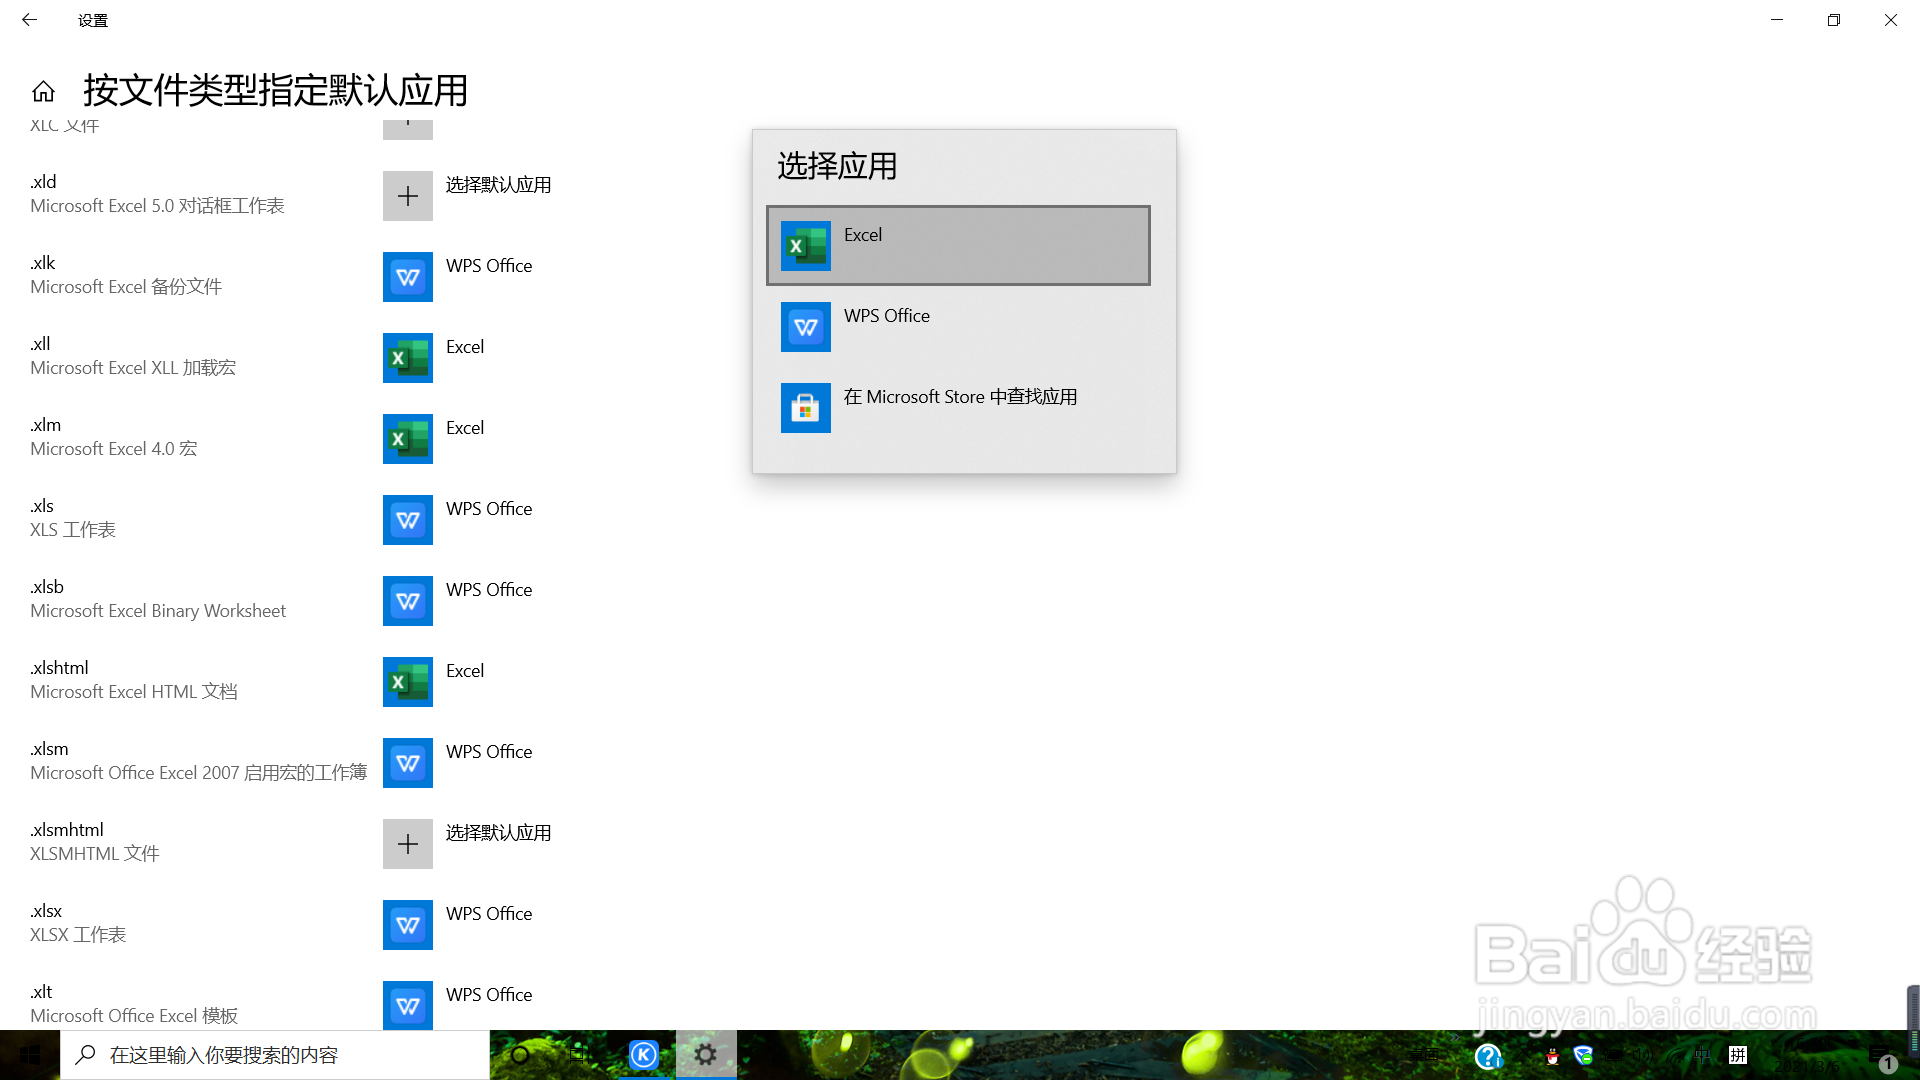Viewport: 1920px width, 1080px height.
Task: Click the Settings gear in the taskbar
Action: click(706, 1055)
